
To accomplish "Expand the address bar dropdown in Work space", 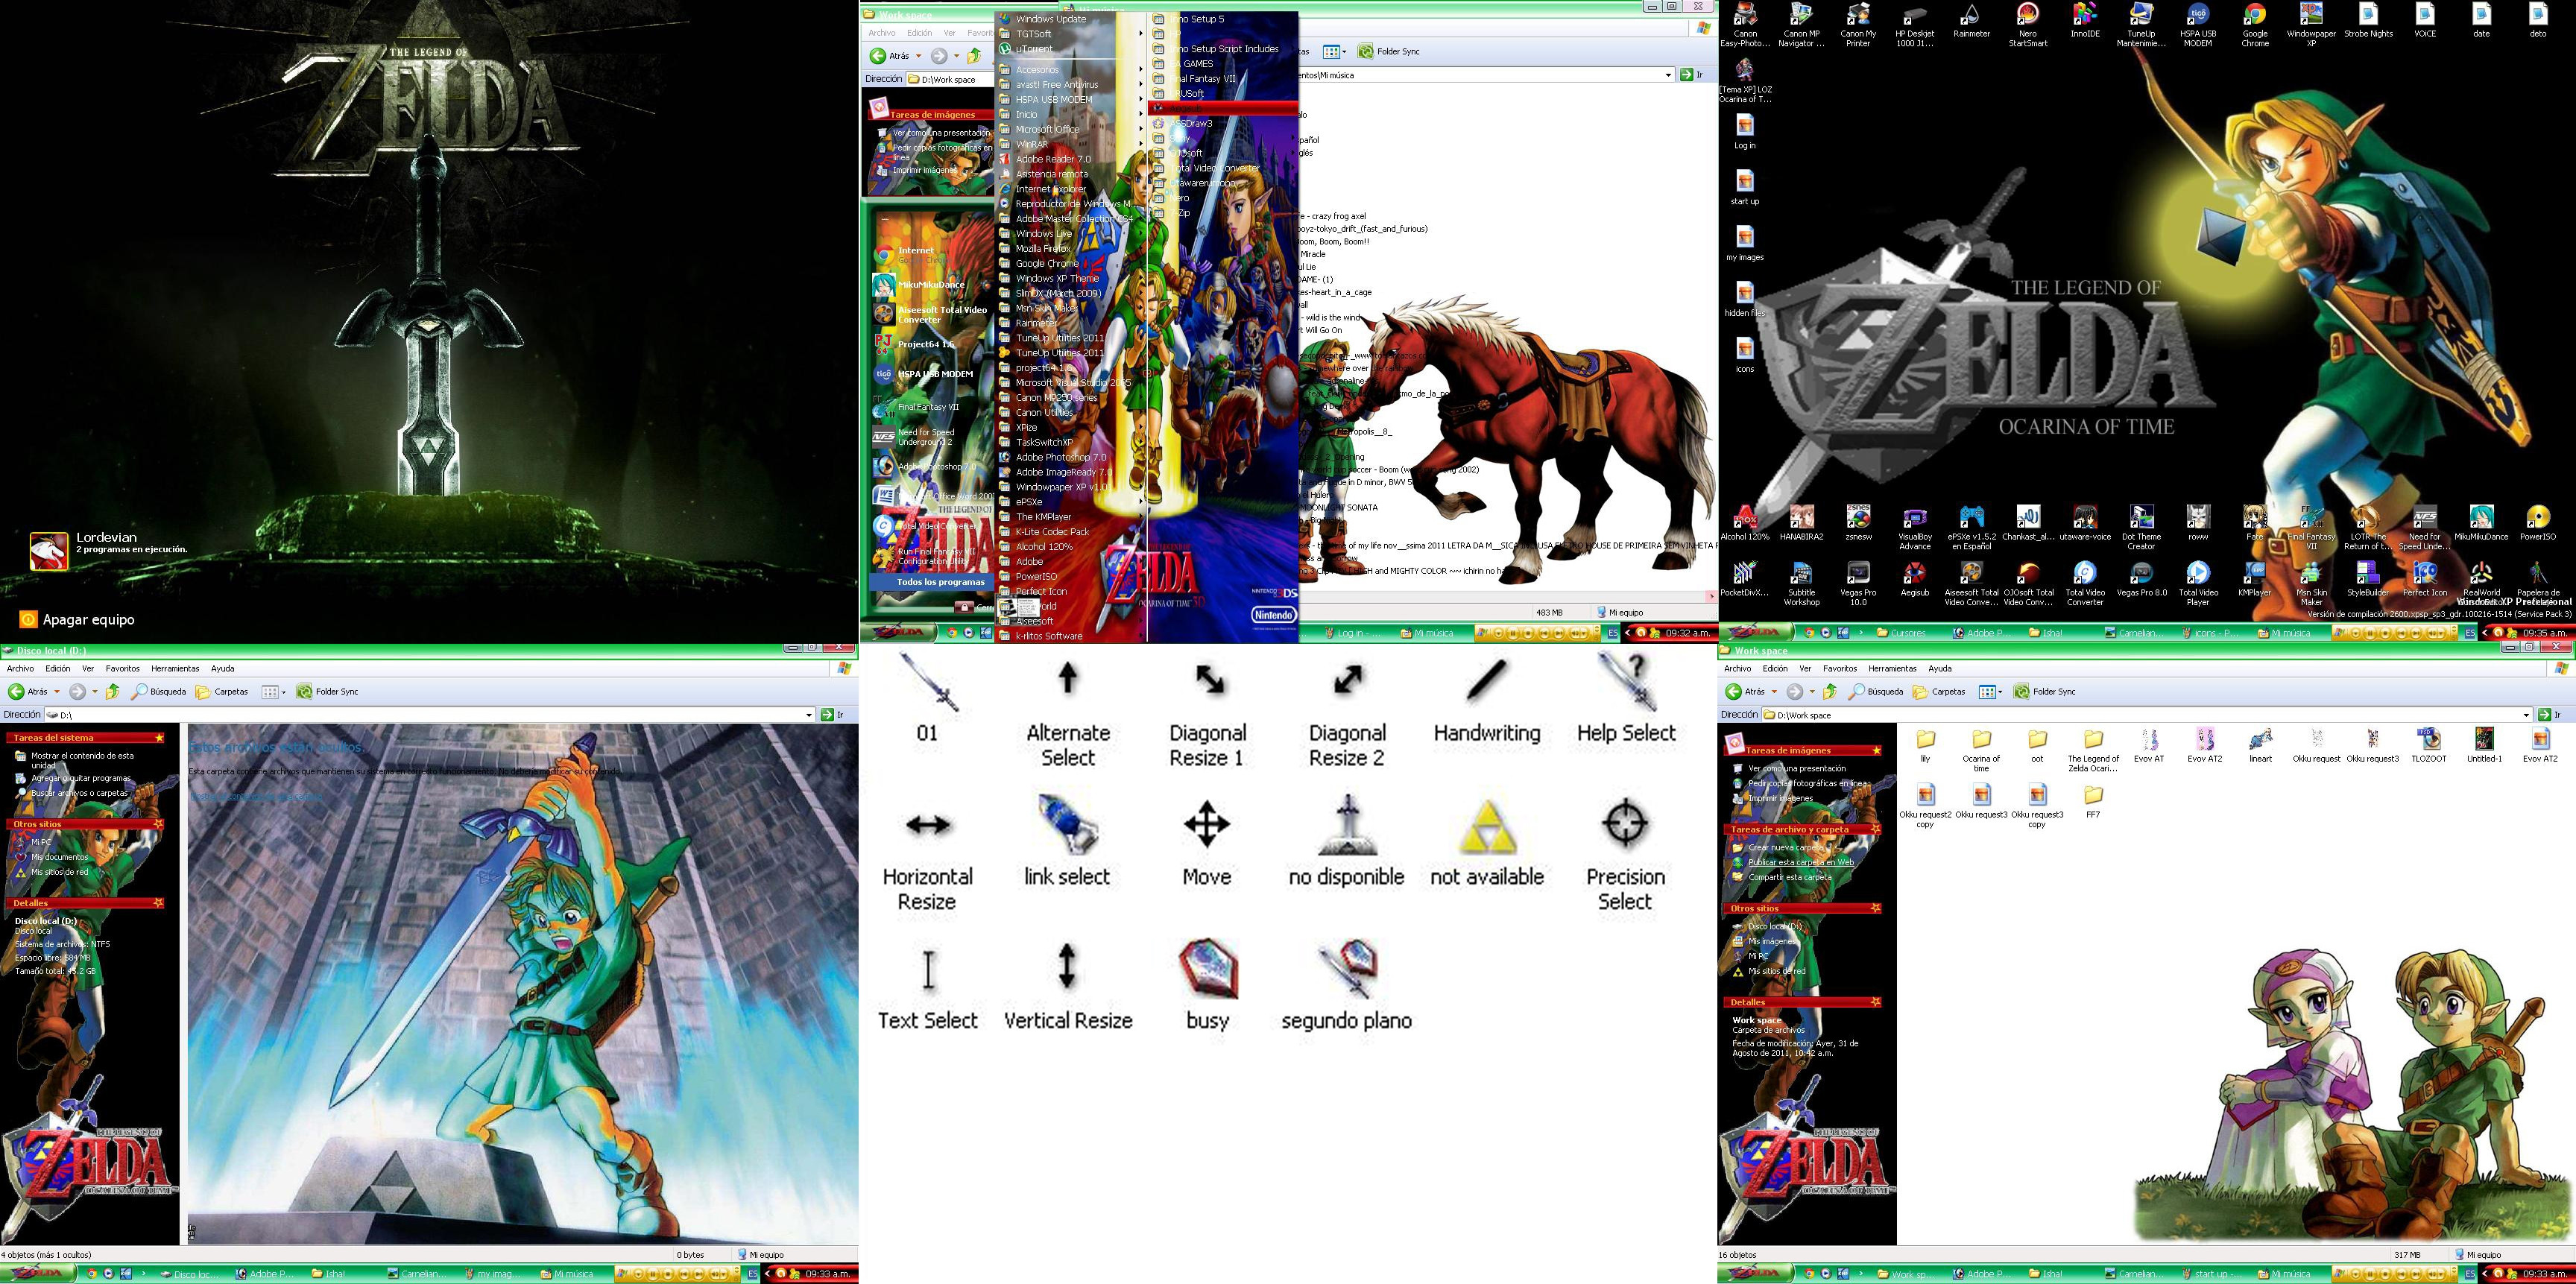I will [2526, 715].
